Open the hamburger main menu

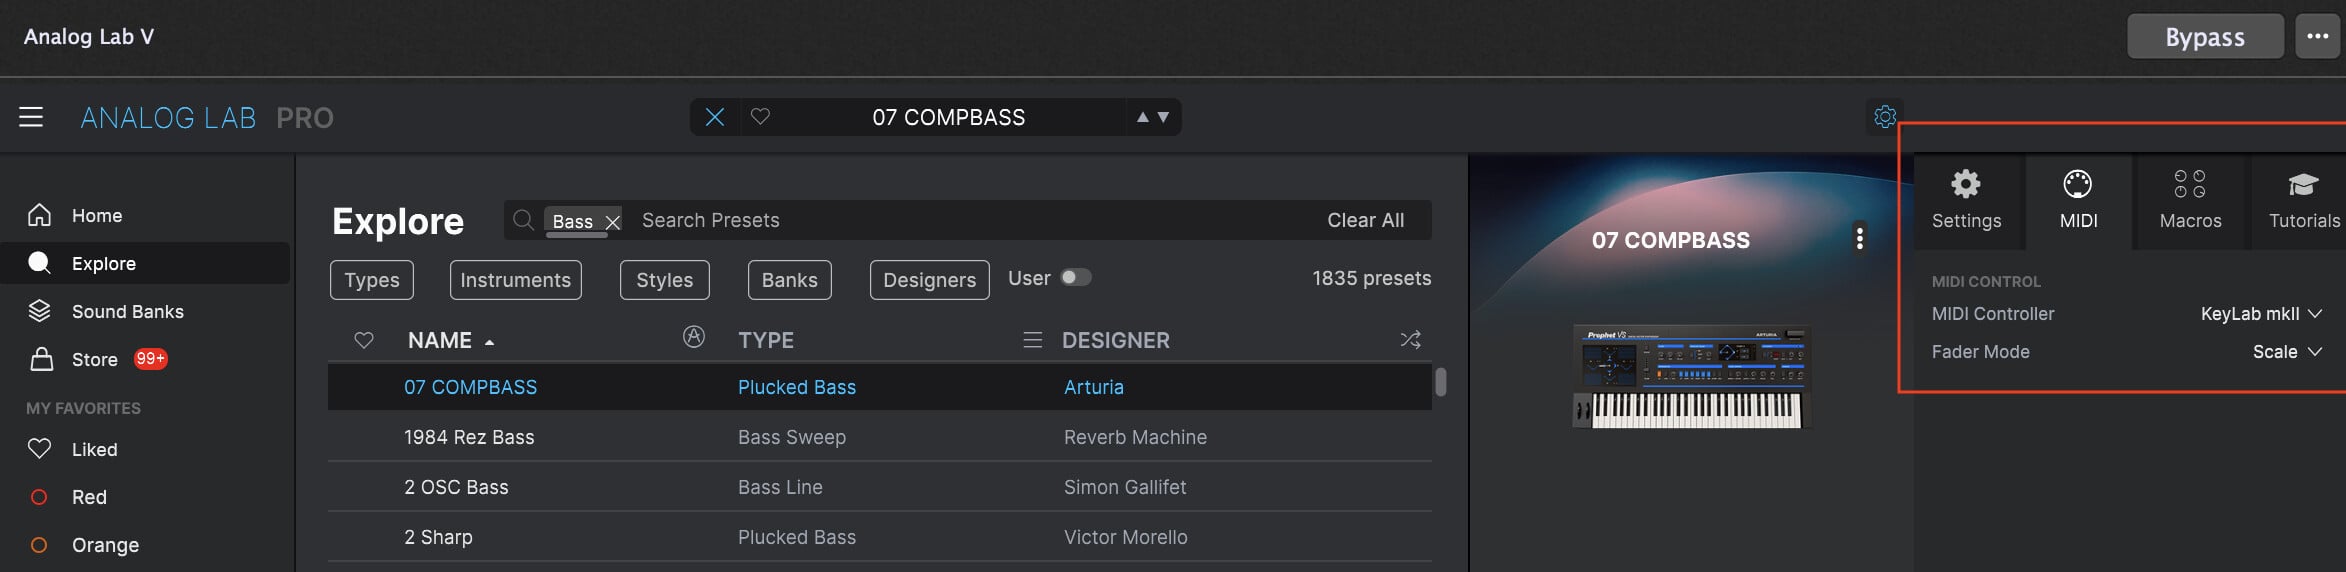pos(31,117)
